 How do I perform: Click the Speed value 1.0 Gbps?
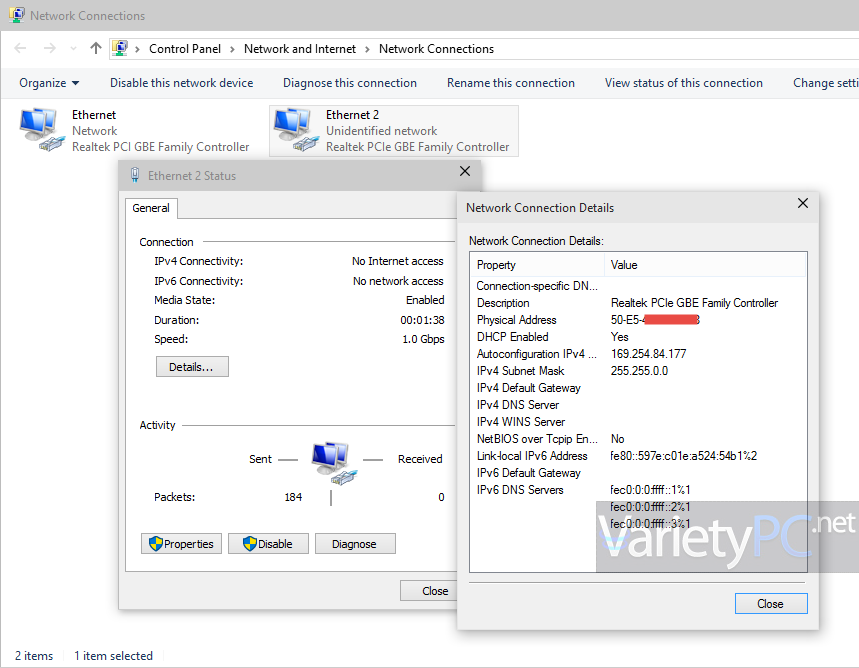[x=423, y=339]
